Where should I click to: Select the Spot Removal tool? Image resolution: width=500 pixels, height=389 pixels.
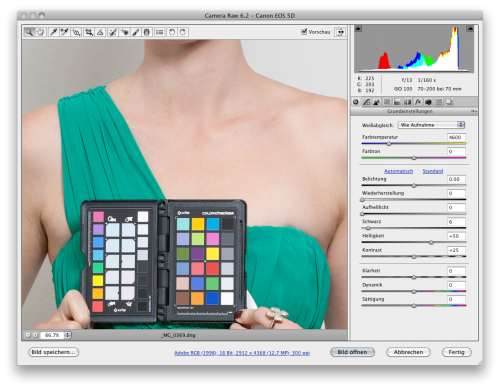[113, 32]
